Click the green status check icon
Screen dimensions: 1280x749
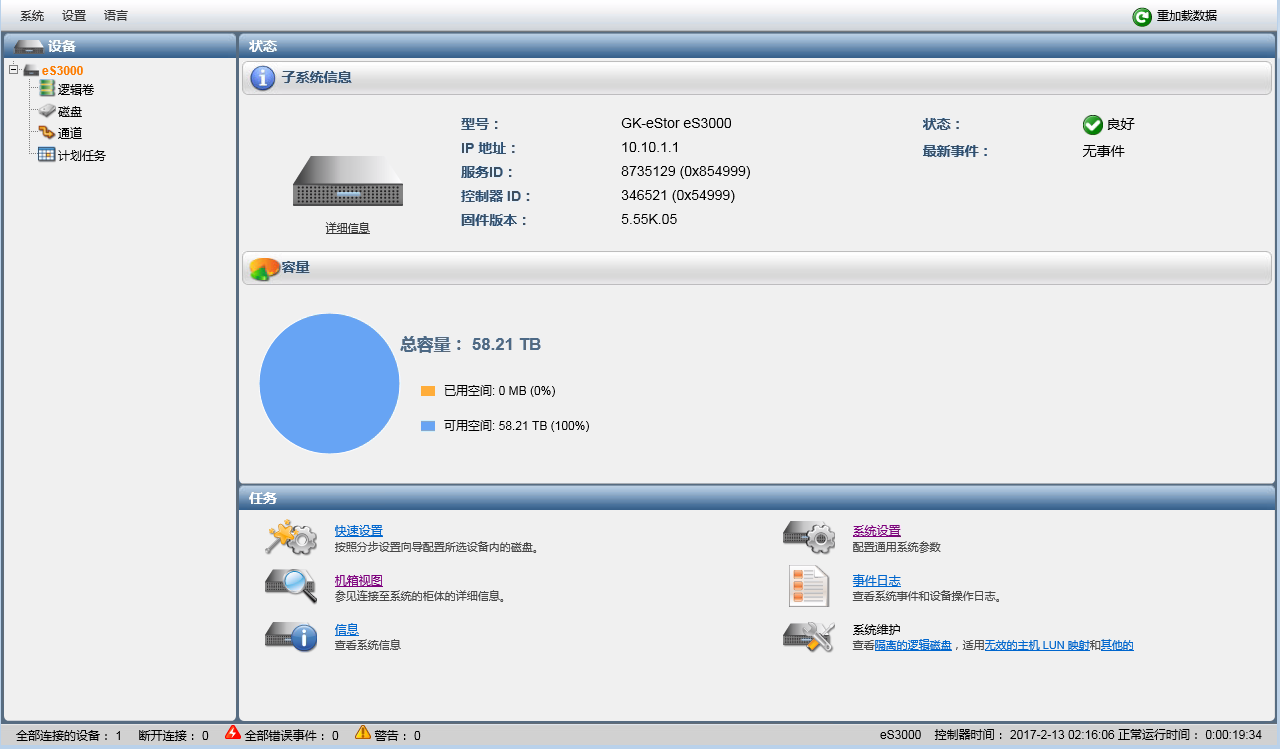click(1093, 125)
